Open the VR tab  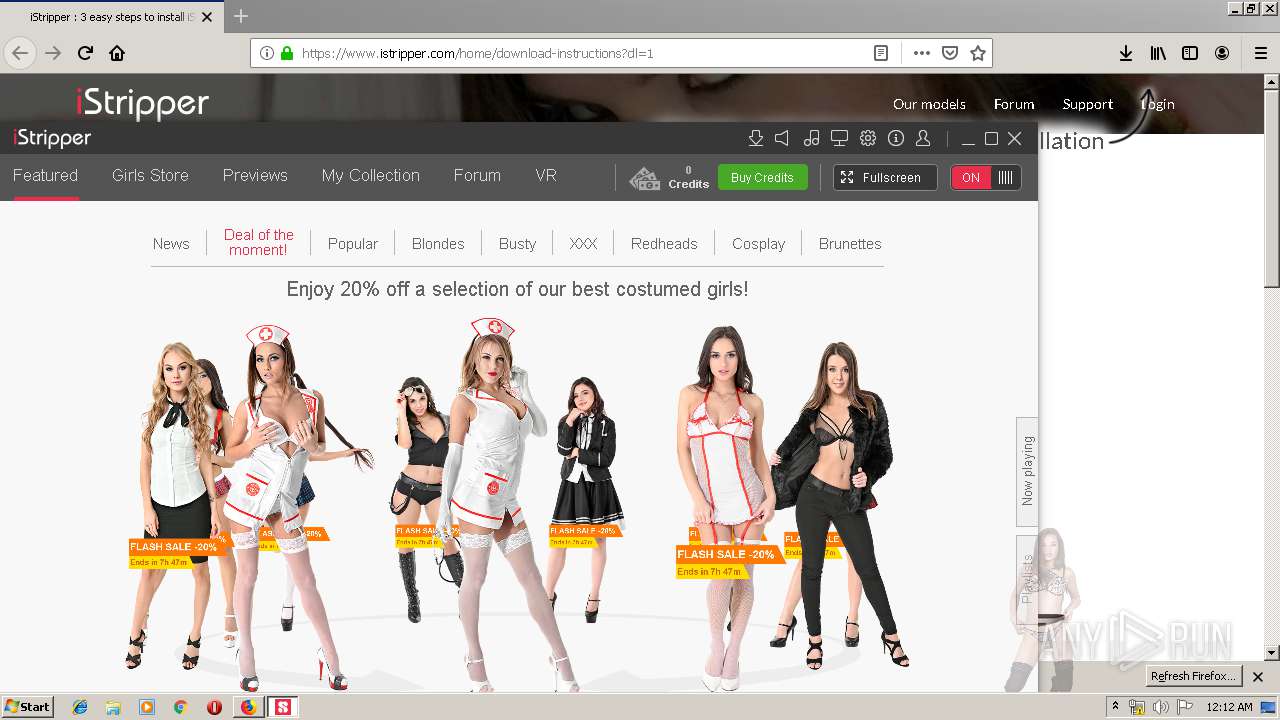546,175
